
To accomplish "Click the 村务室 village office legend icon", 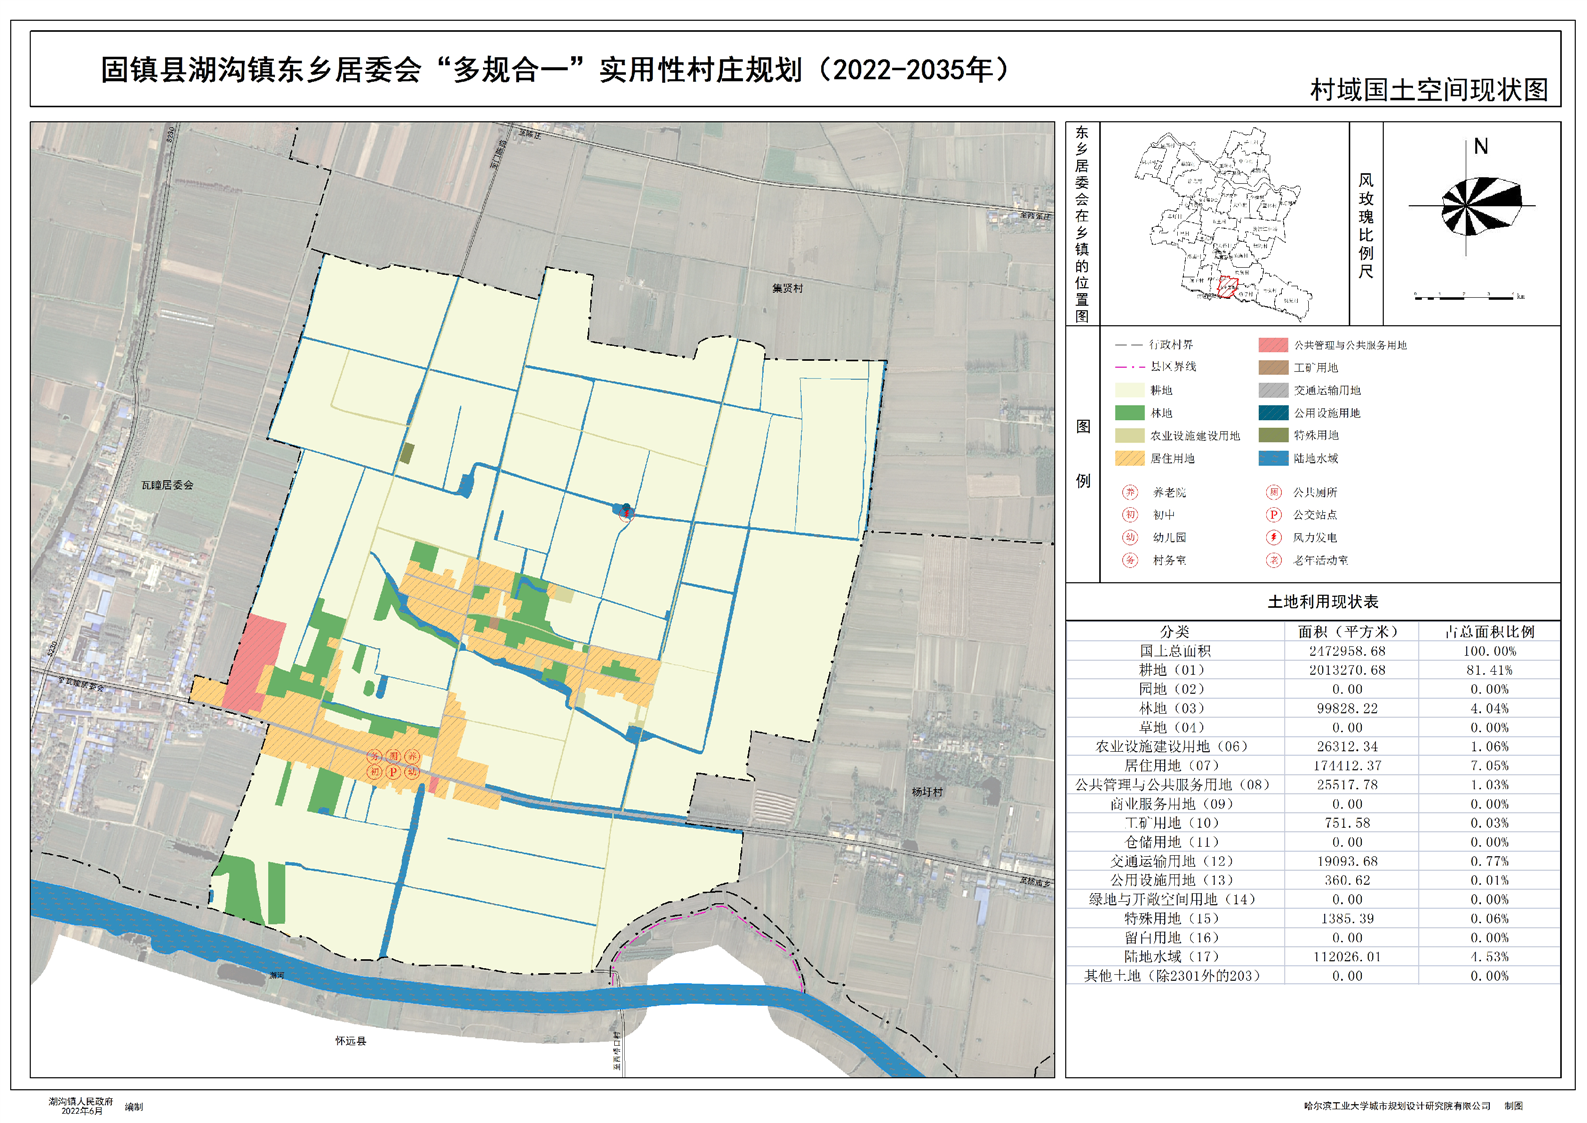I will point(1130,560).
